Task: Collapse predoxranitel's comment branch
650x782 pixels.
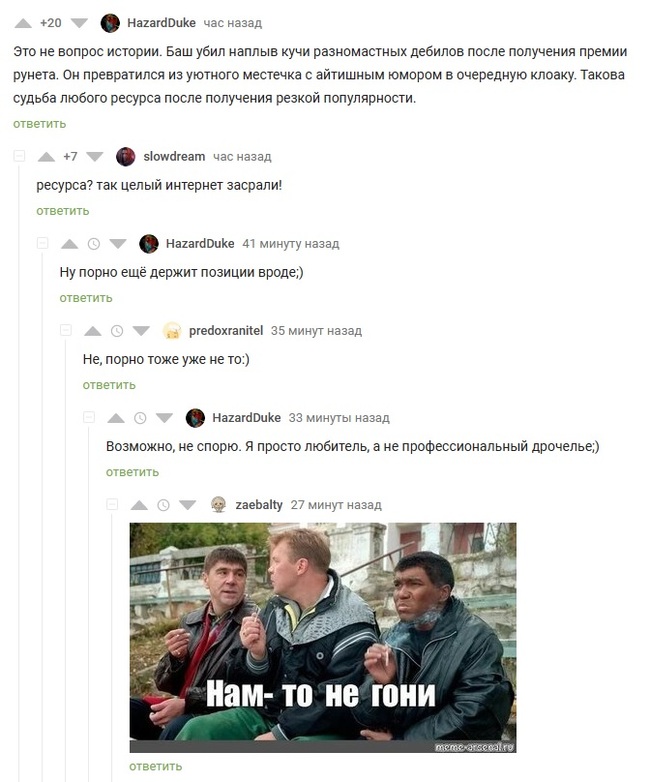Action: click(66, 330)
